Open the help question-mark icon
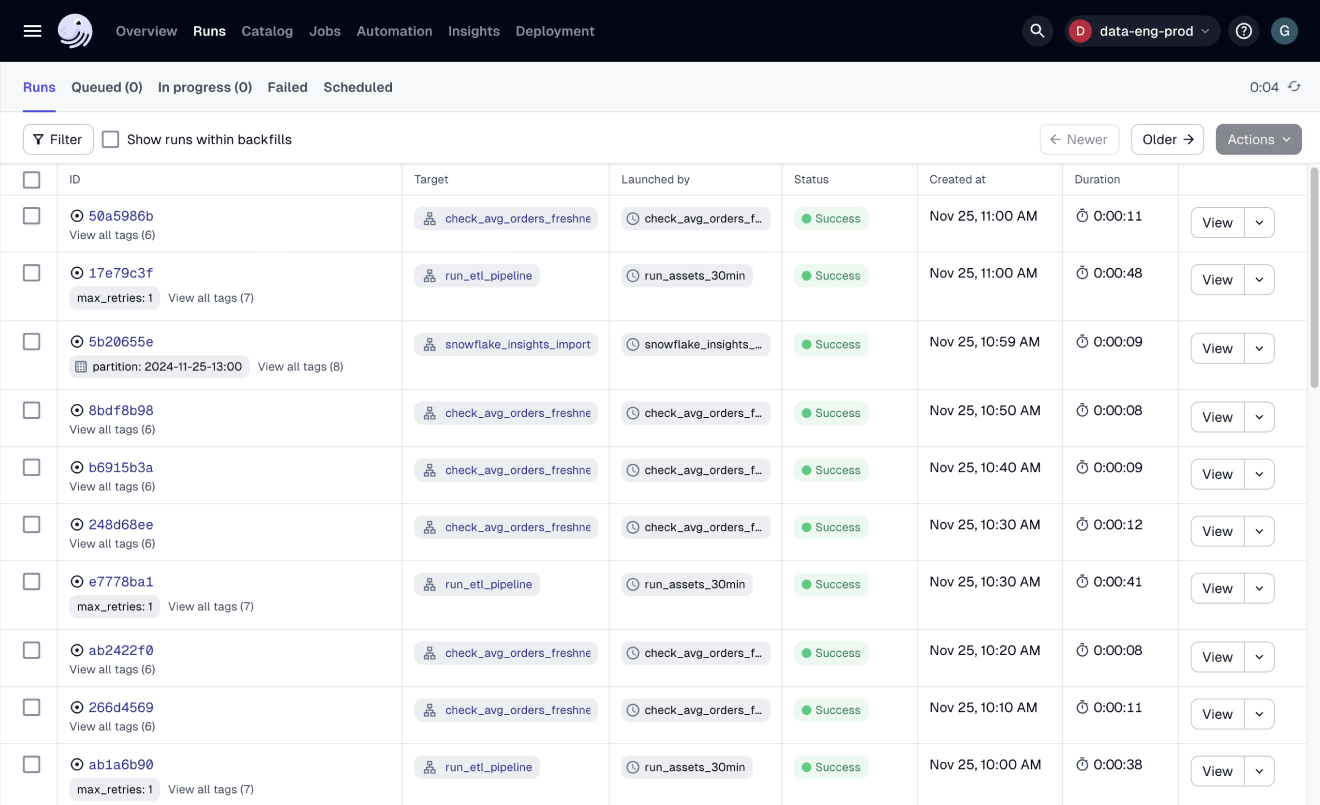 click(x=1243, y=30)
